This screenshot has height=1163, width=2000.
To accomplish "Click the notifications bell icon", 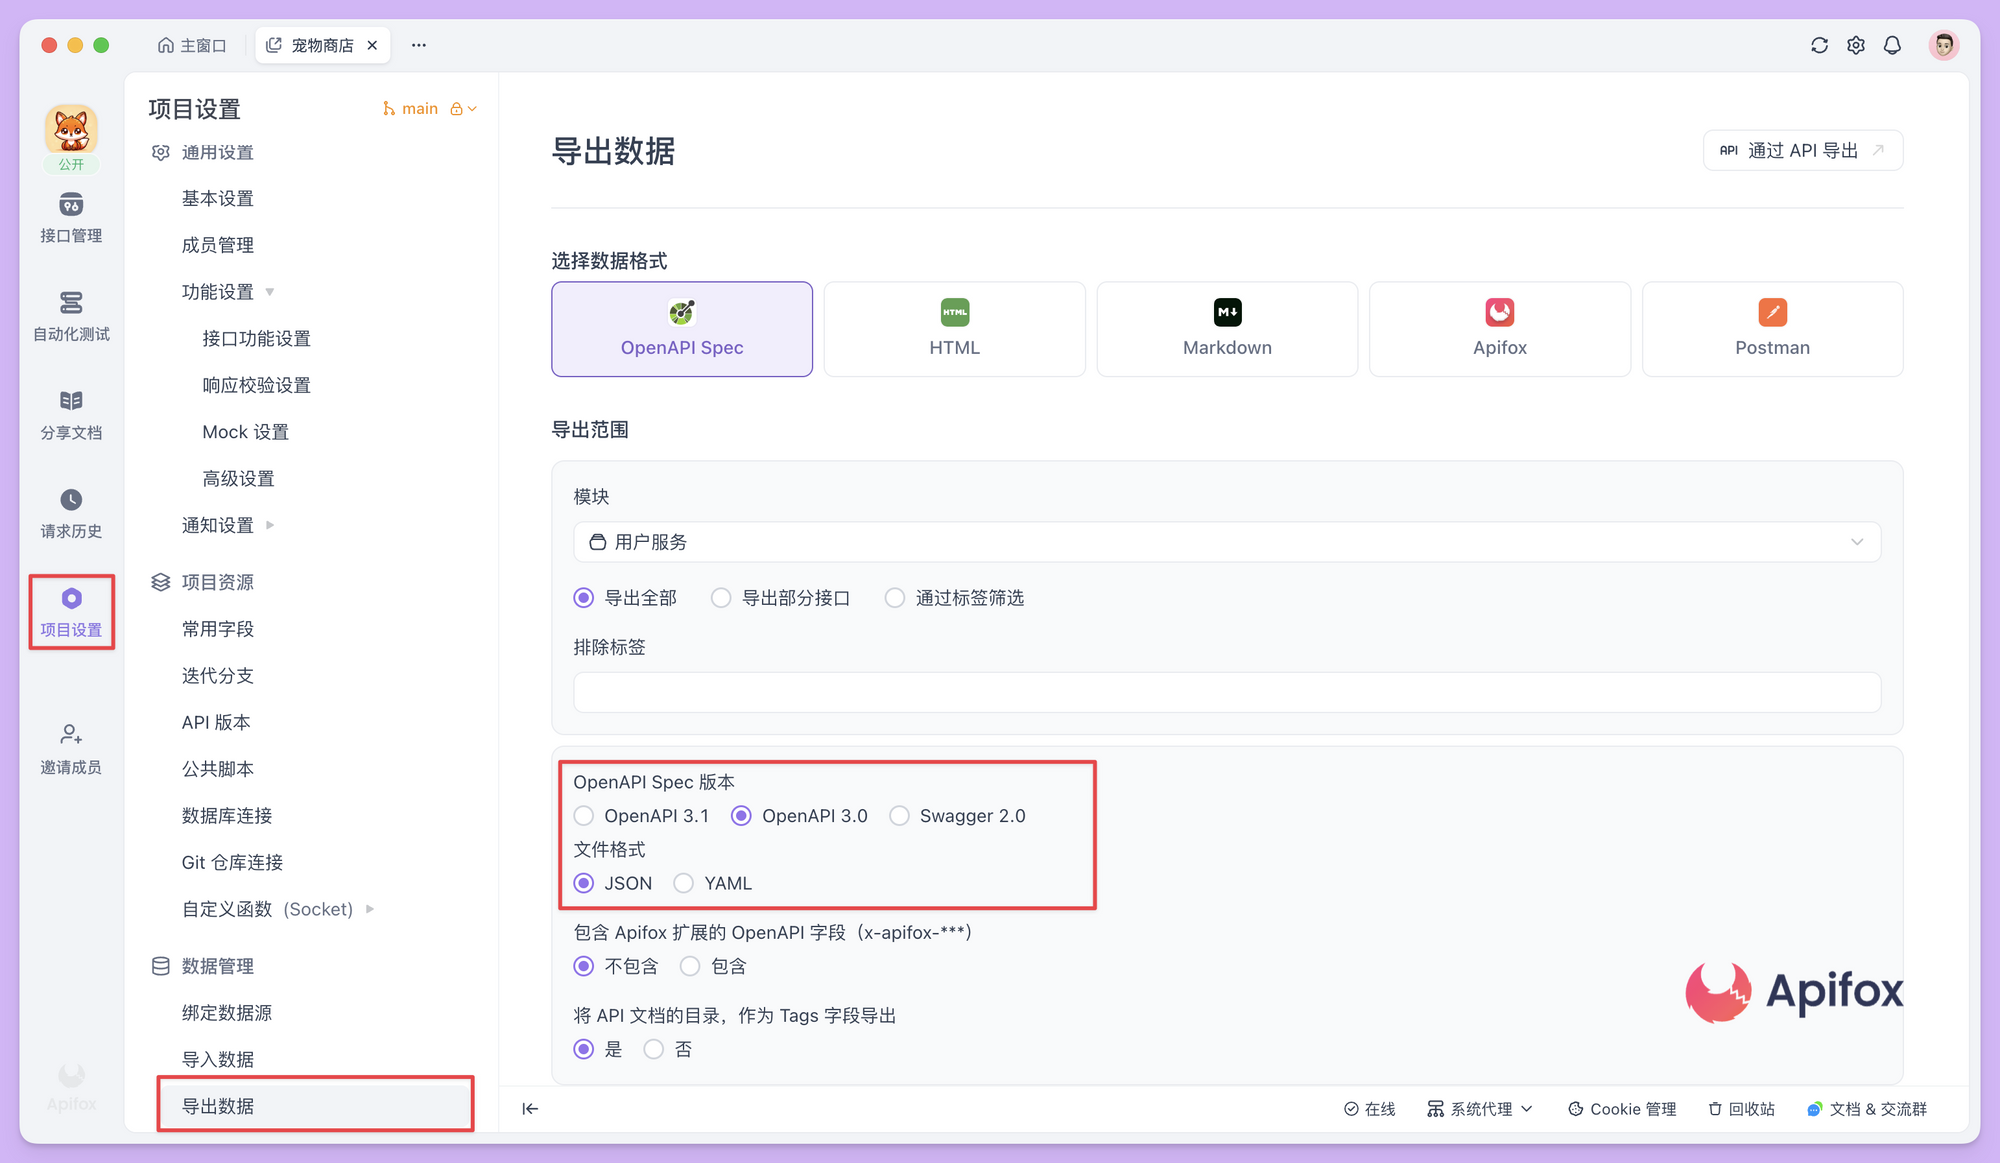I will (x=1892, y=45).
